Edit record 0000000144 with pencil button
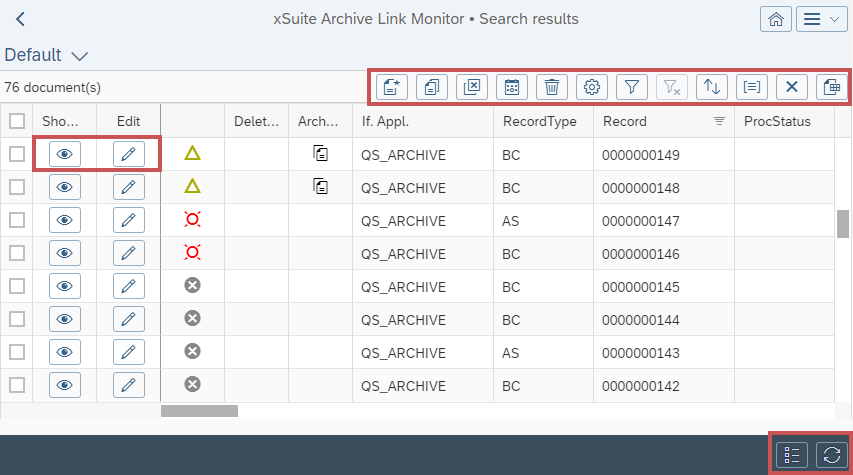 tap(129, 319)
